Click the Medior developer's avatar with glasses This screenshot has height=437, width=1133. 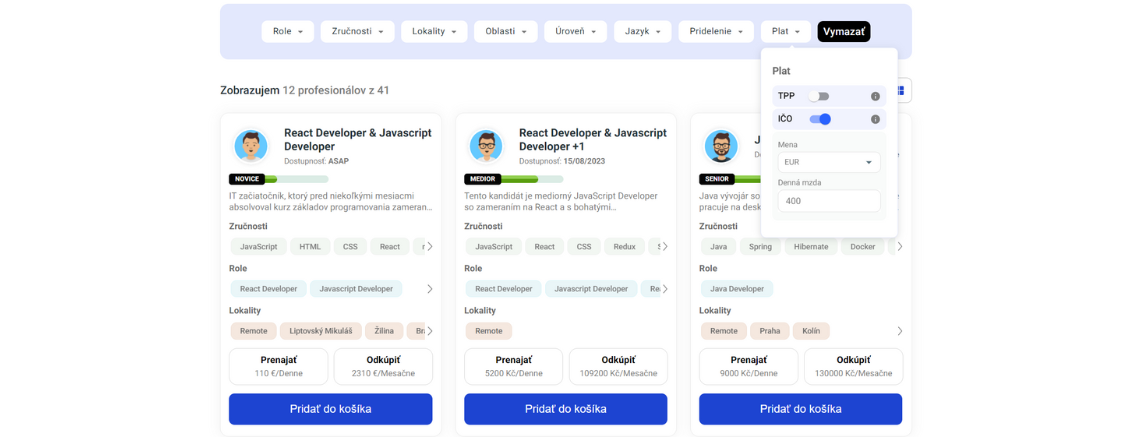(486, 146)
